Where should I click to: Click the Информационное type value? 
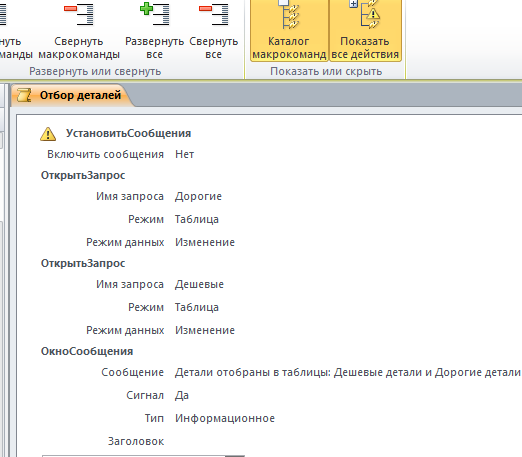[225, 418]
